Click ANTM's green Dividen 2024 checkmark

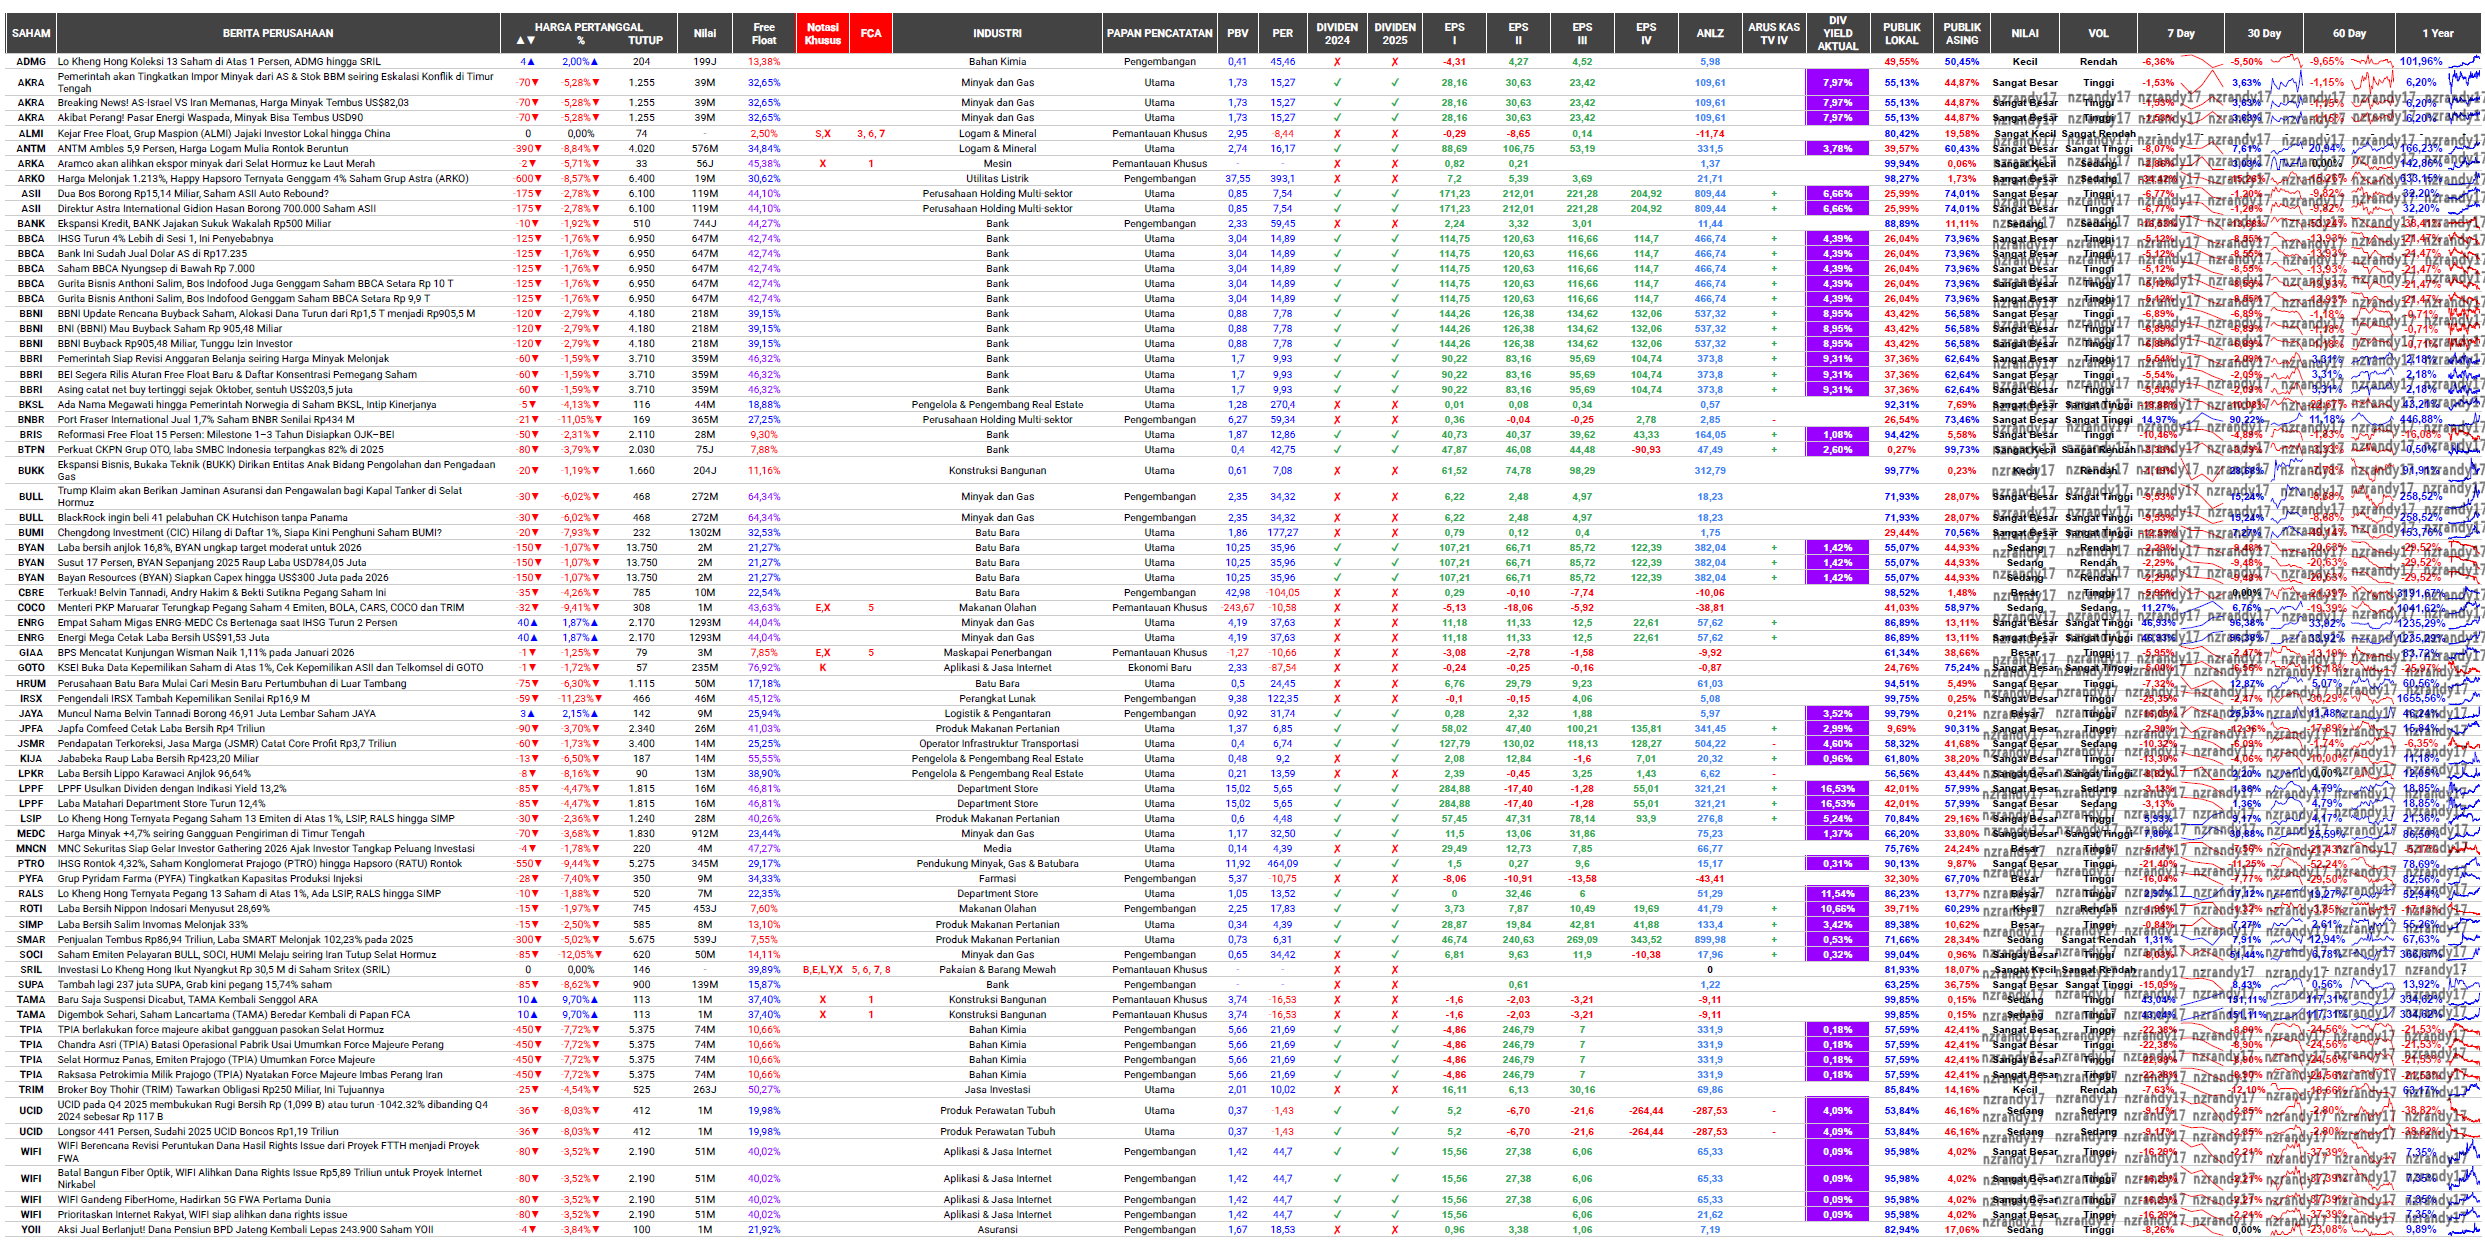1337,149
